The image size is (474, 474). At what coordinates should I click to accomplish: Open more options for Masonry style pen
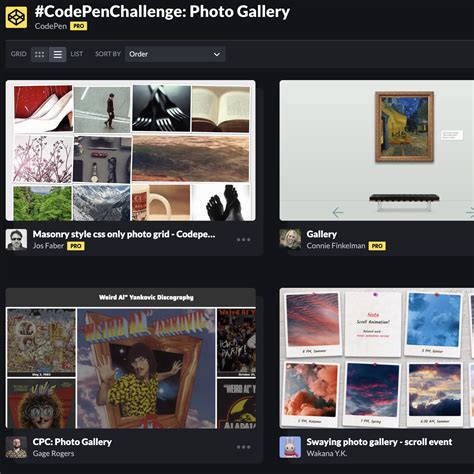244,239
